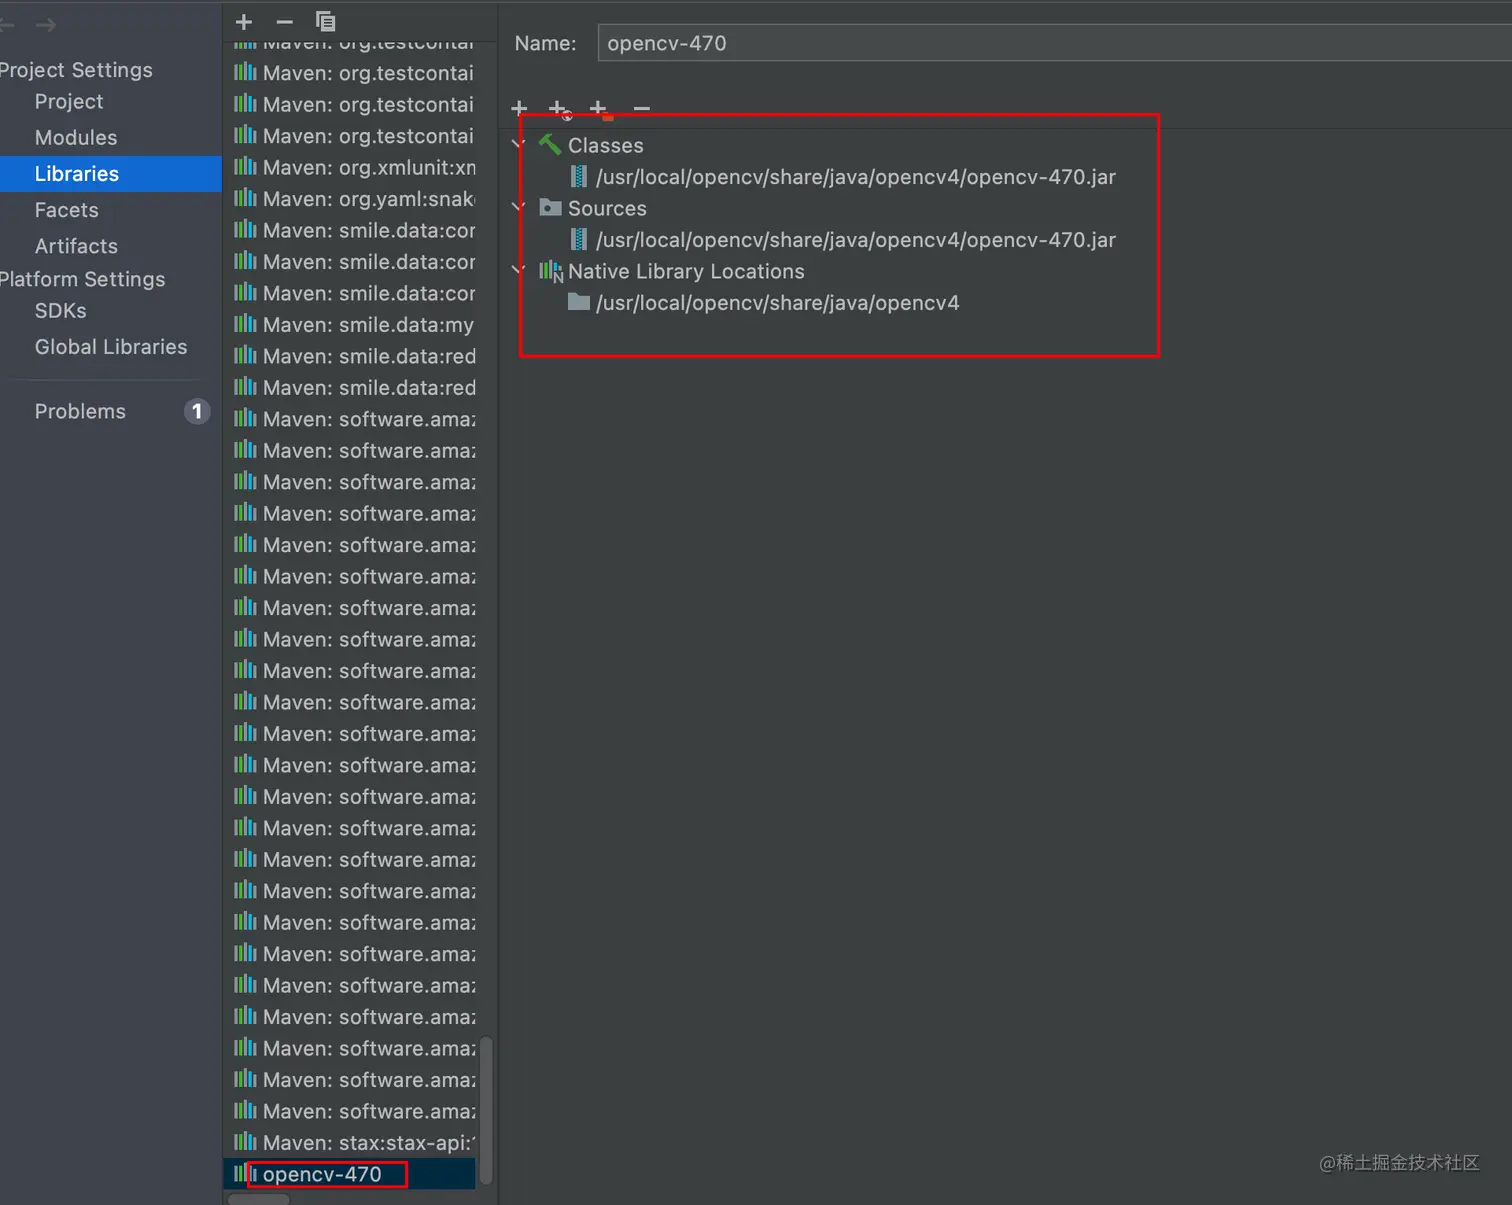Open the Problems page
1512x1205 pixels.
pos(80,411)
